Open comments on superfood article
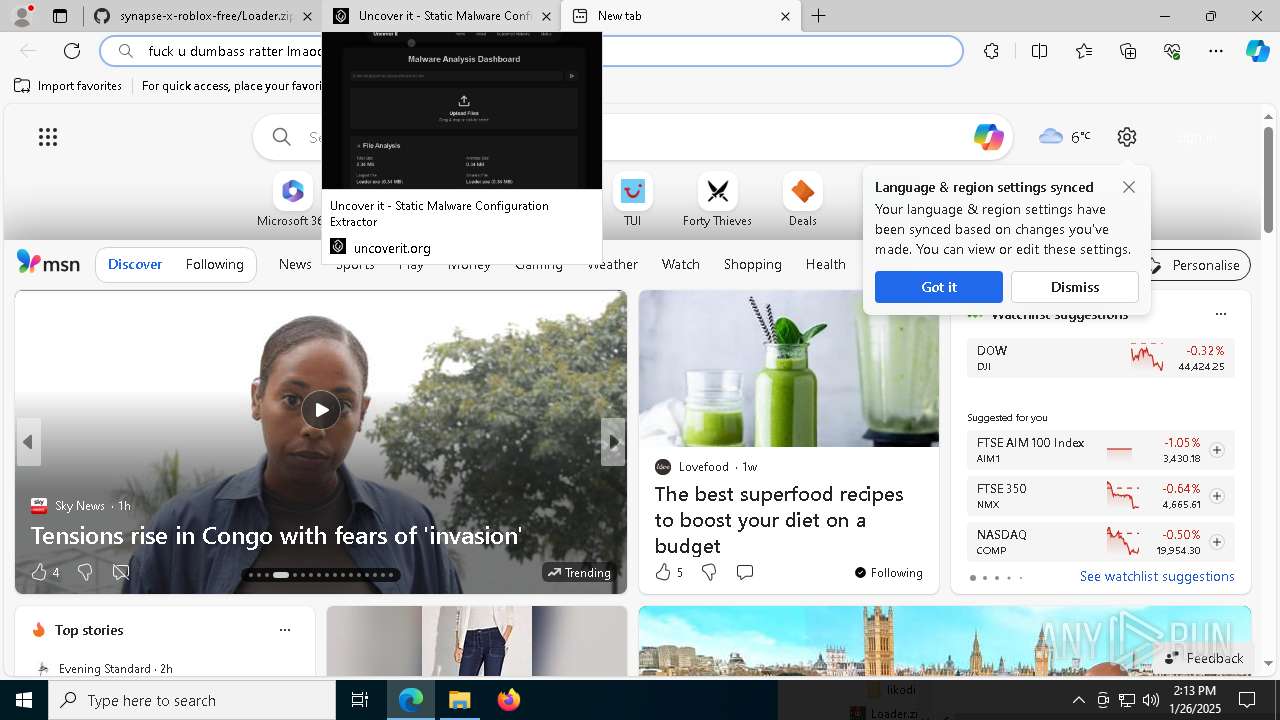The width and height of the screenshot is (1280, 720). click(x=745, y=572)
